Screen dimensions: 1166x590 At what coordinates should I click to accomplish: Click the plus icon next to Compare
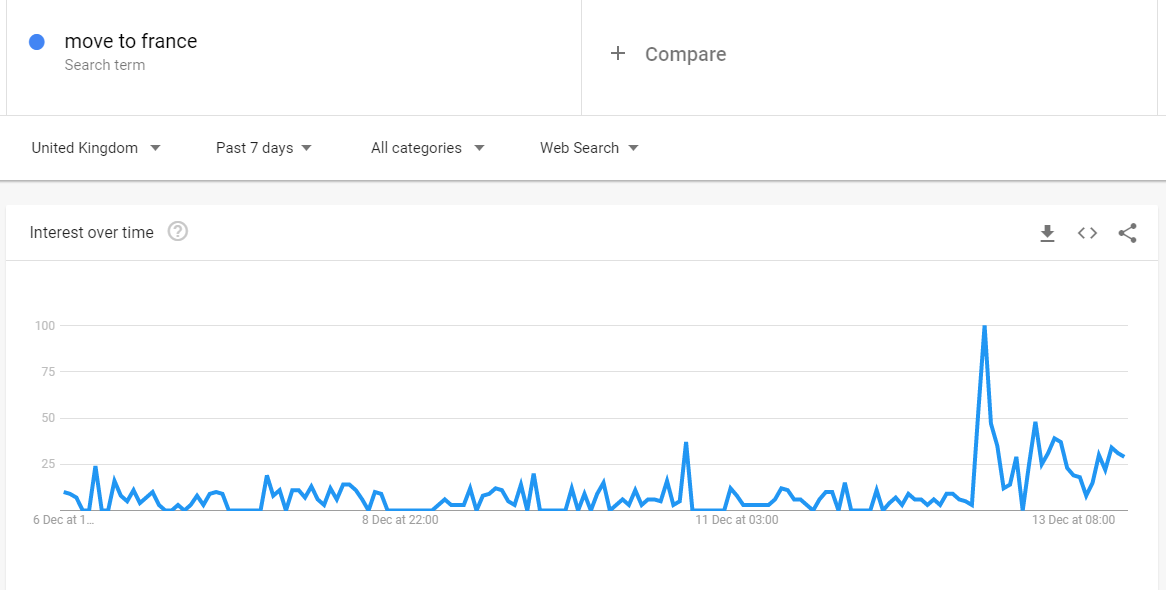click(x=619, y=54)
